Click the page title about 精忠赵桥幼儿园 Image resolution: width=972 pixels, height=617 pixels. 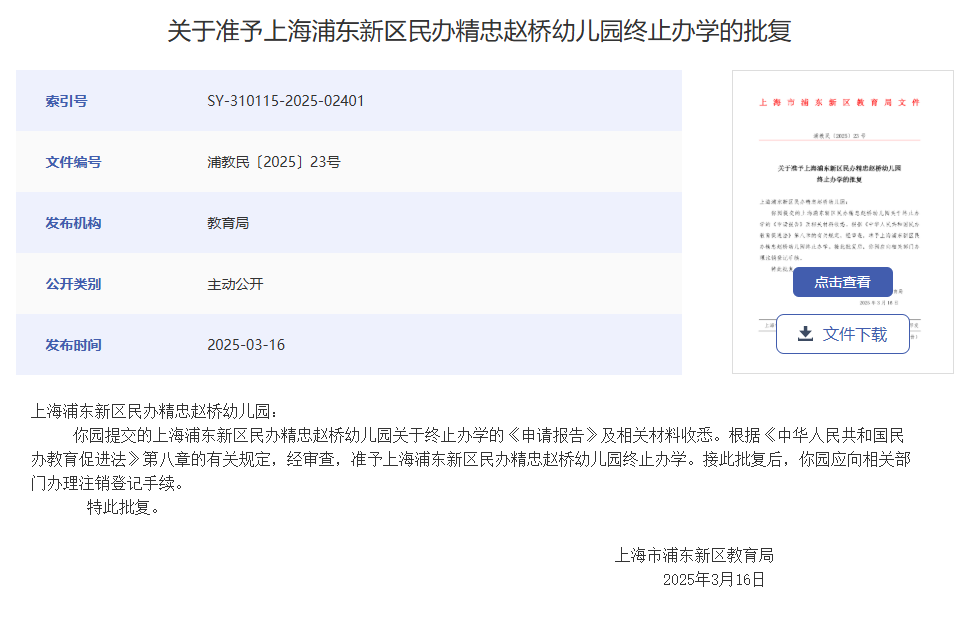pos(479,31)
